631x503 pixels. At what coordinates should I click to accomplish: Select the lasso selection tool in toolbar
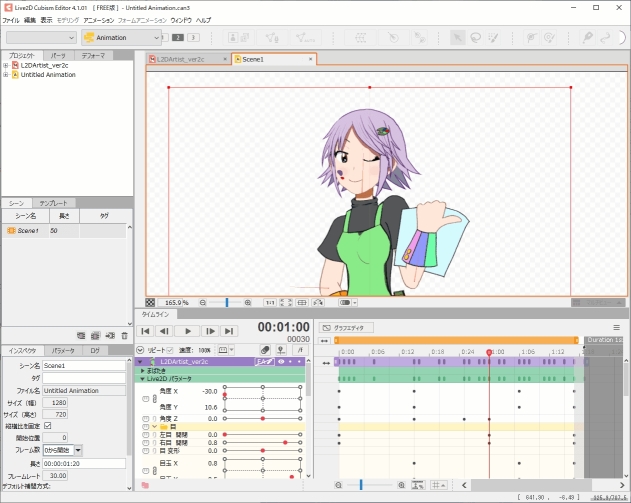pos(476,38)
